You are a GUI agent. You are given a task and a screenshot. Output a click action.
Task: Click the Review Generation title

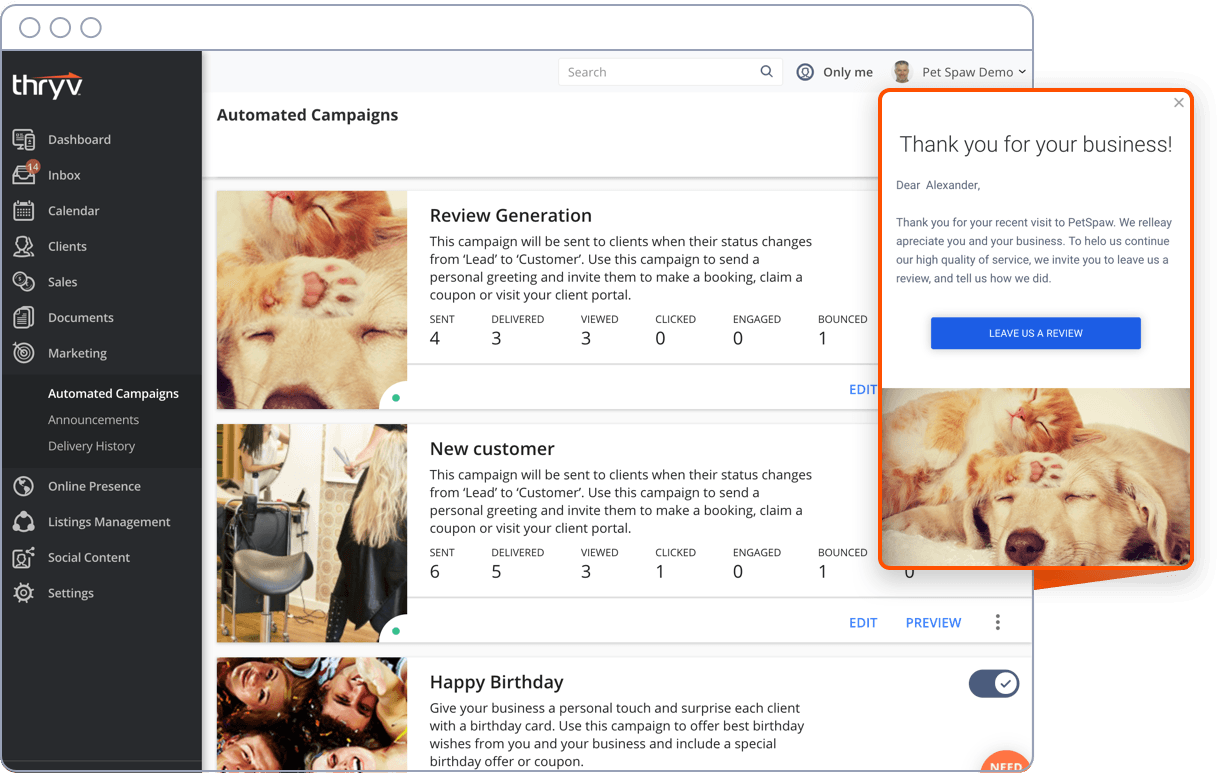(x=510, y=215)
